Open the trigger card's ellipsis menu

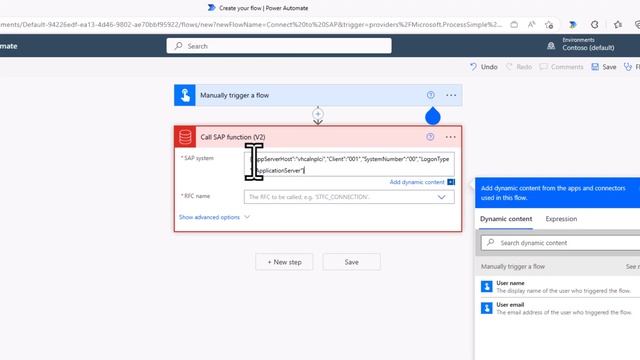pos(451,95)
